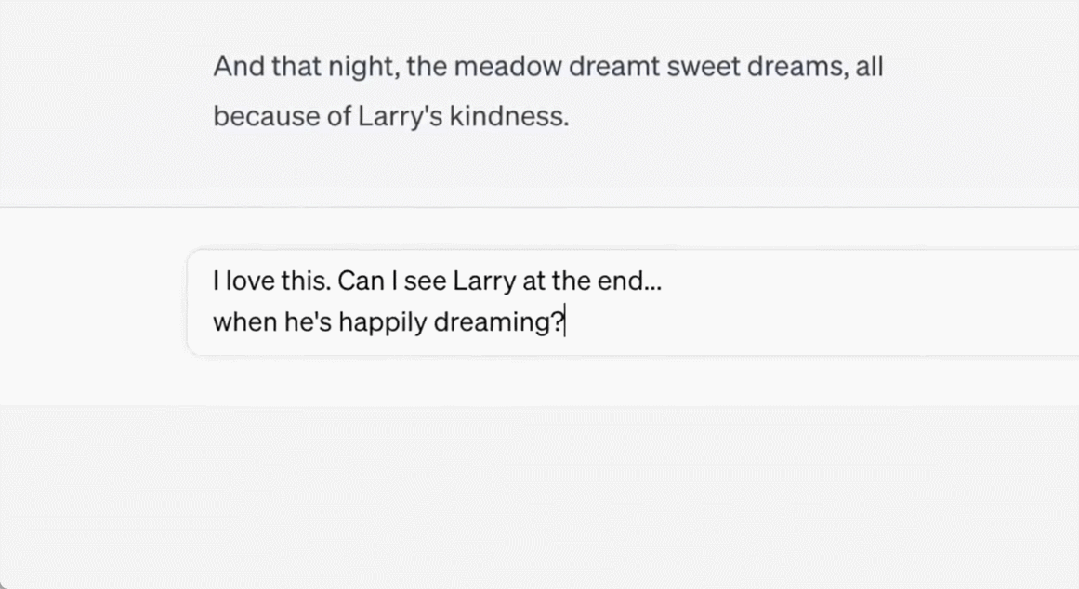1079x589 pixels.
Task: Click "And that night," in the story
Action: pyautogui.click(x=279, y=68)
